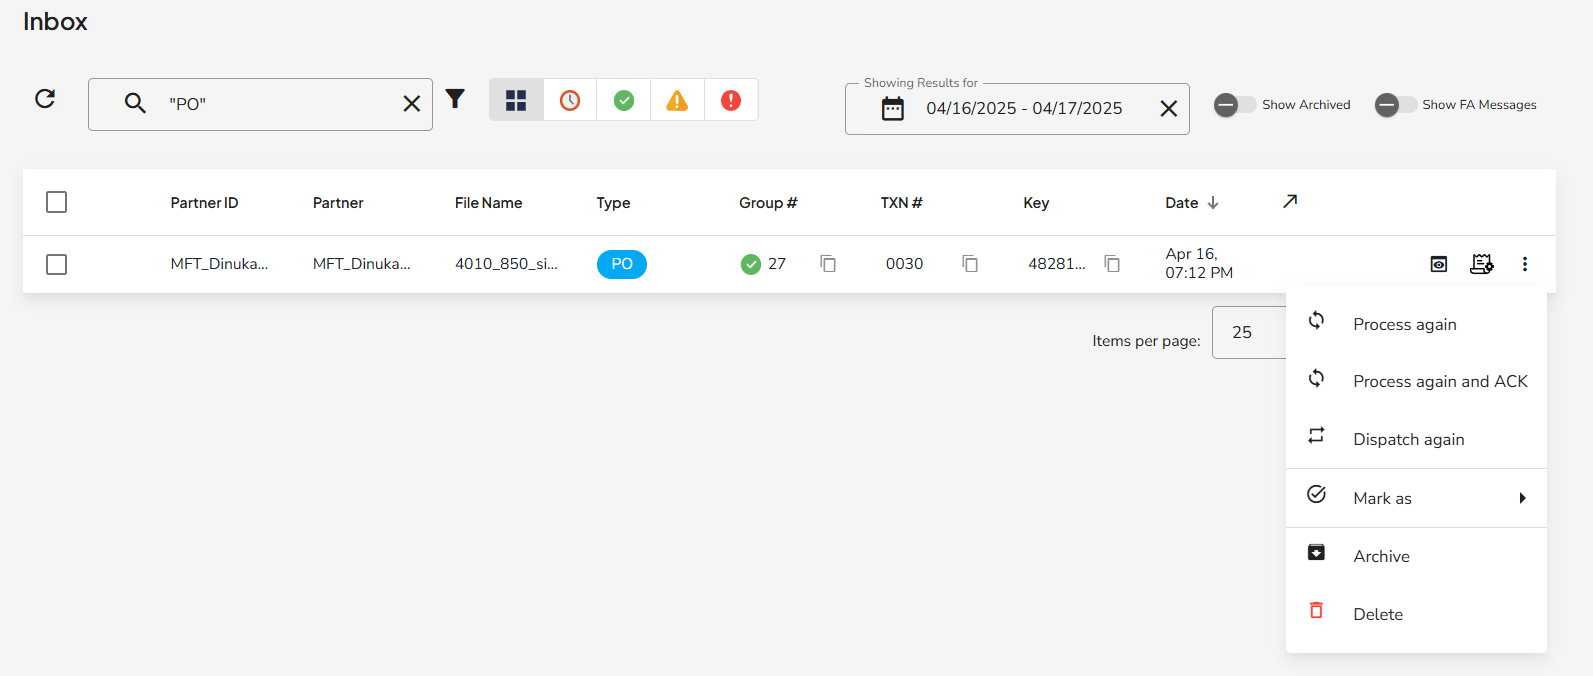
Task: Click the Mark as submenu arrow
Action: point(1522,498)
